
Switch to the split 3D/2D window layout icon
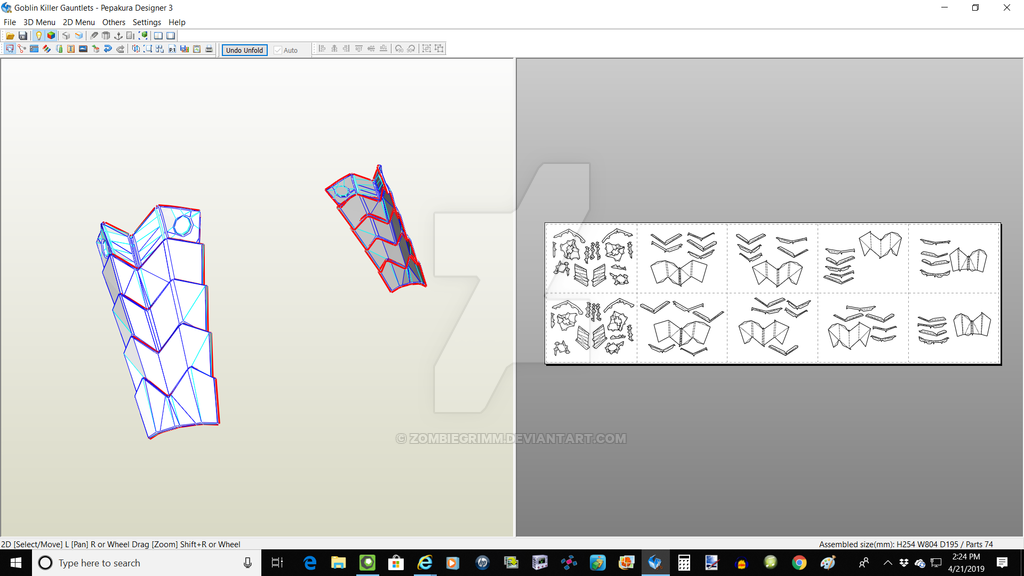pos(158,36)
